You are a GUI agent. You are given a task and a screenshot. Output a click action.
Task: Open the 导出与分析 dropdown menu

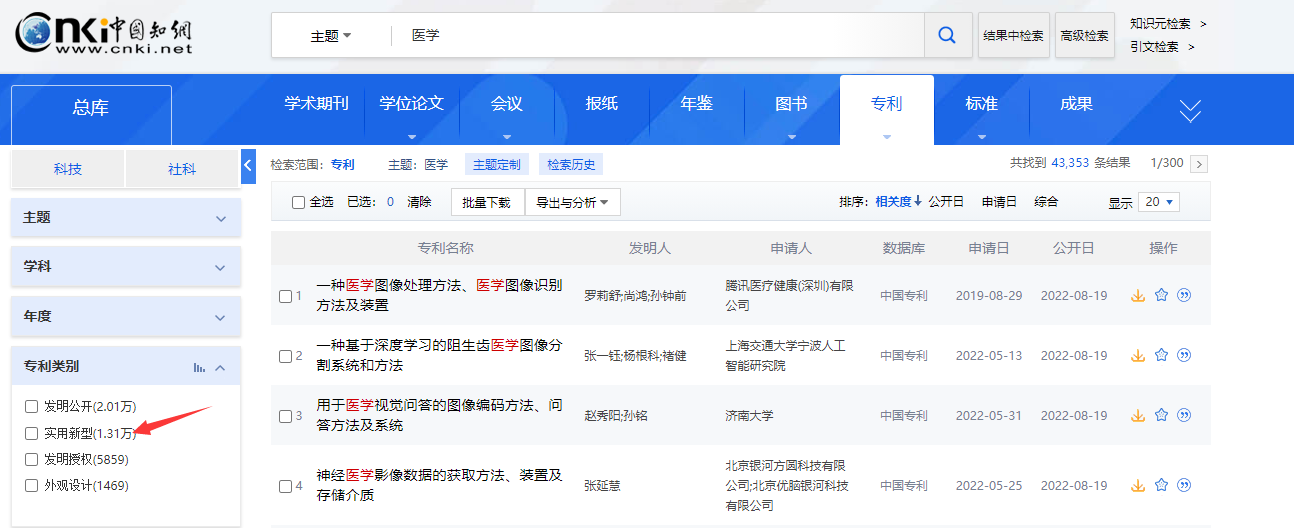click(573, 202)
